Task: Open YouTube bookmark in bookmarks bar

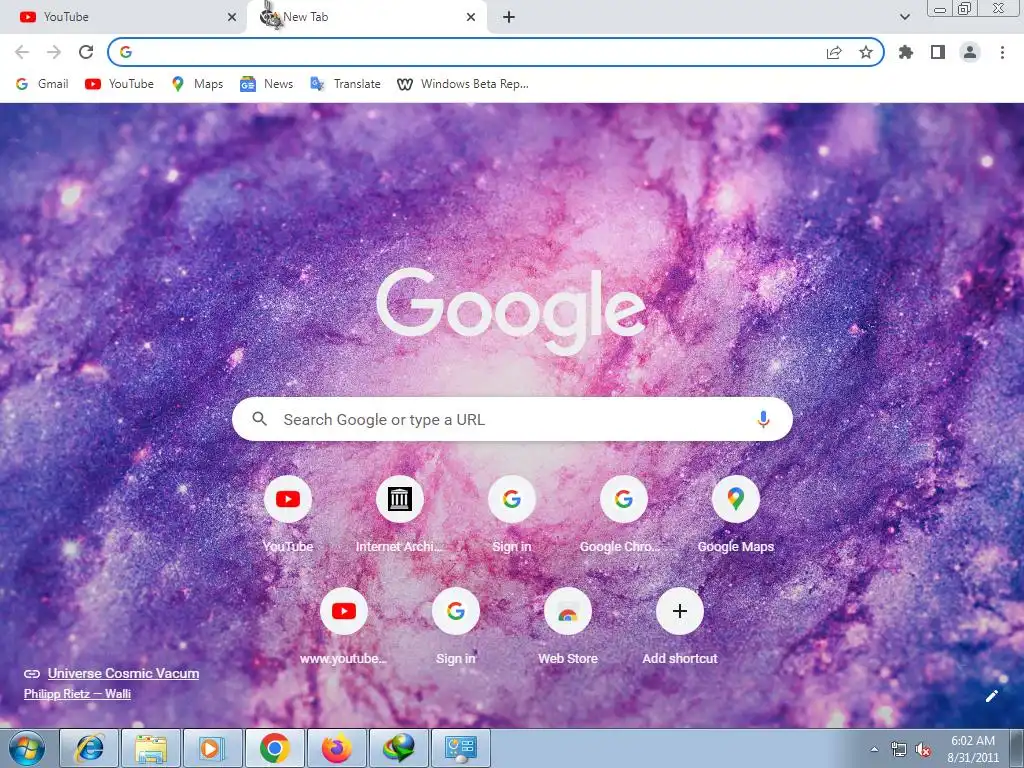Action: click(x=120, y=84)
